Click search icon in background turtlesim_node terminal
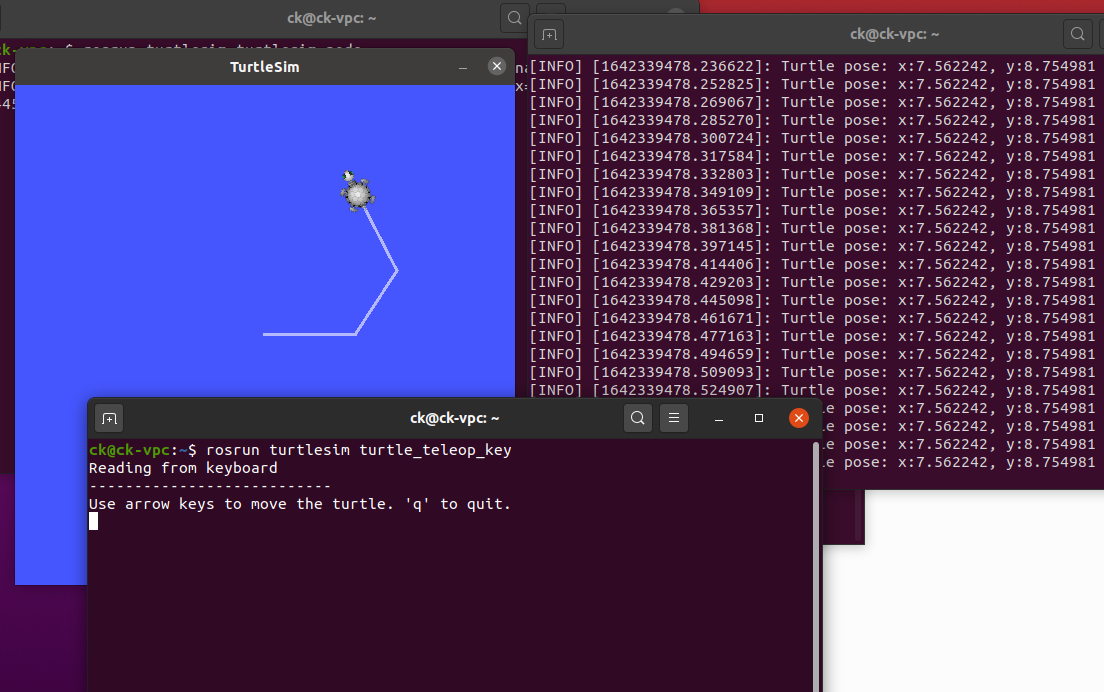 (x=515, y=18)
